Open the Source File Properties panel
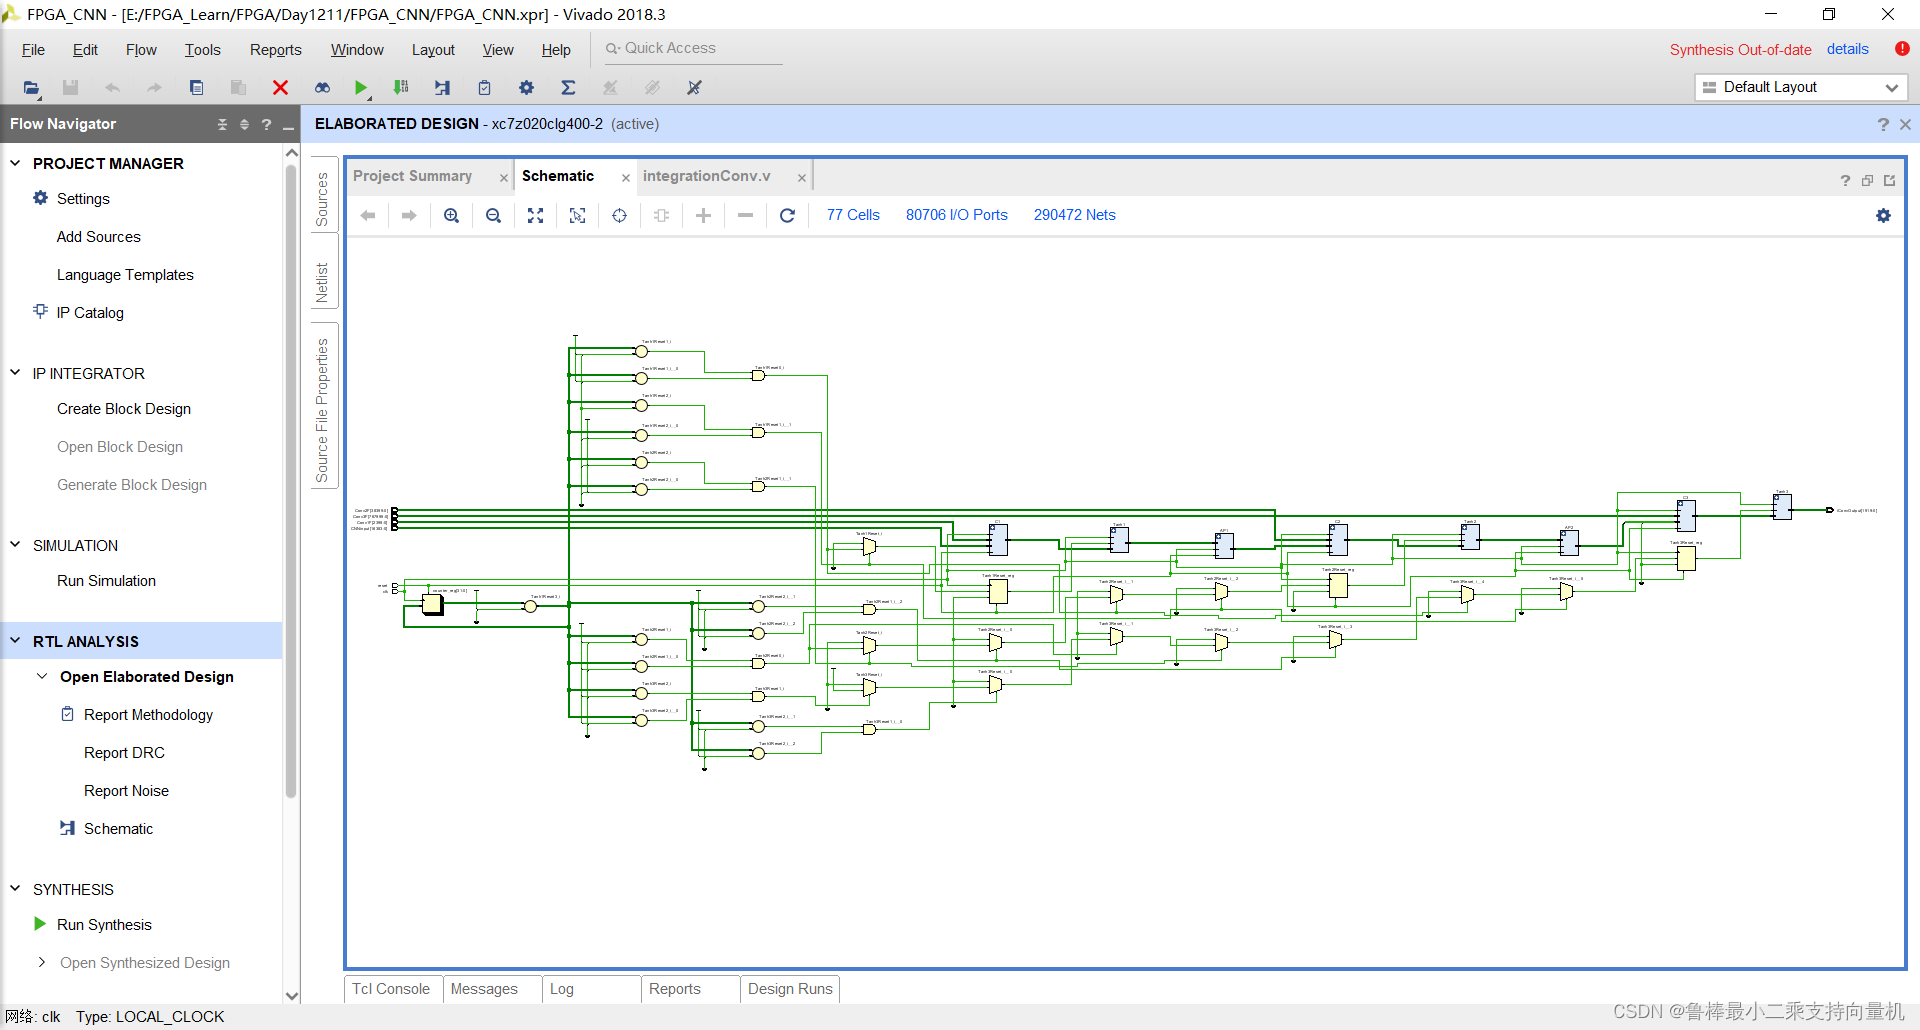The image size is (1920, 1030). tap(322, 405)
